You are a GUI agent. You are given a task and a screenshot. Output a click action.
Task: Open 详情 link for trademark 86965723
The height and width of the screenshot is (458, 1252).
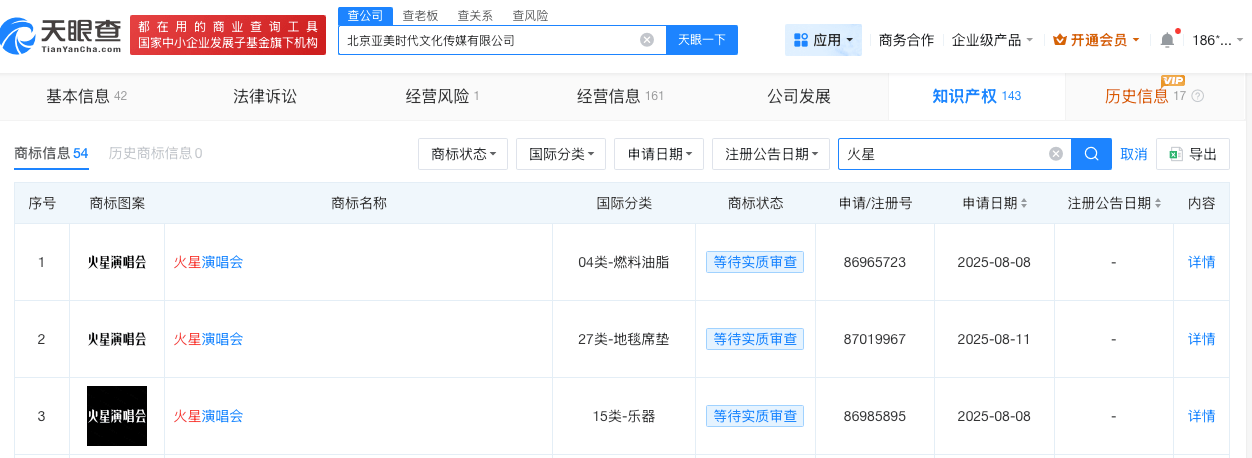click(x=1201, y=262)
